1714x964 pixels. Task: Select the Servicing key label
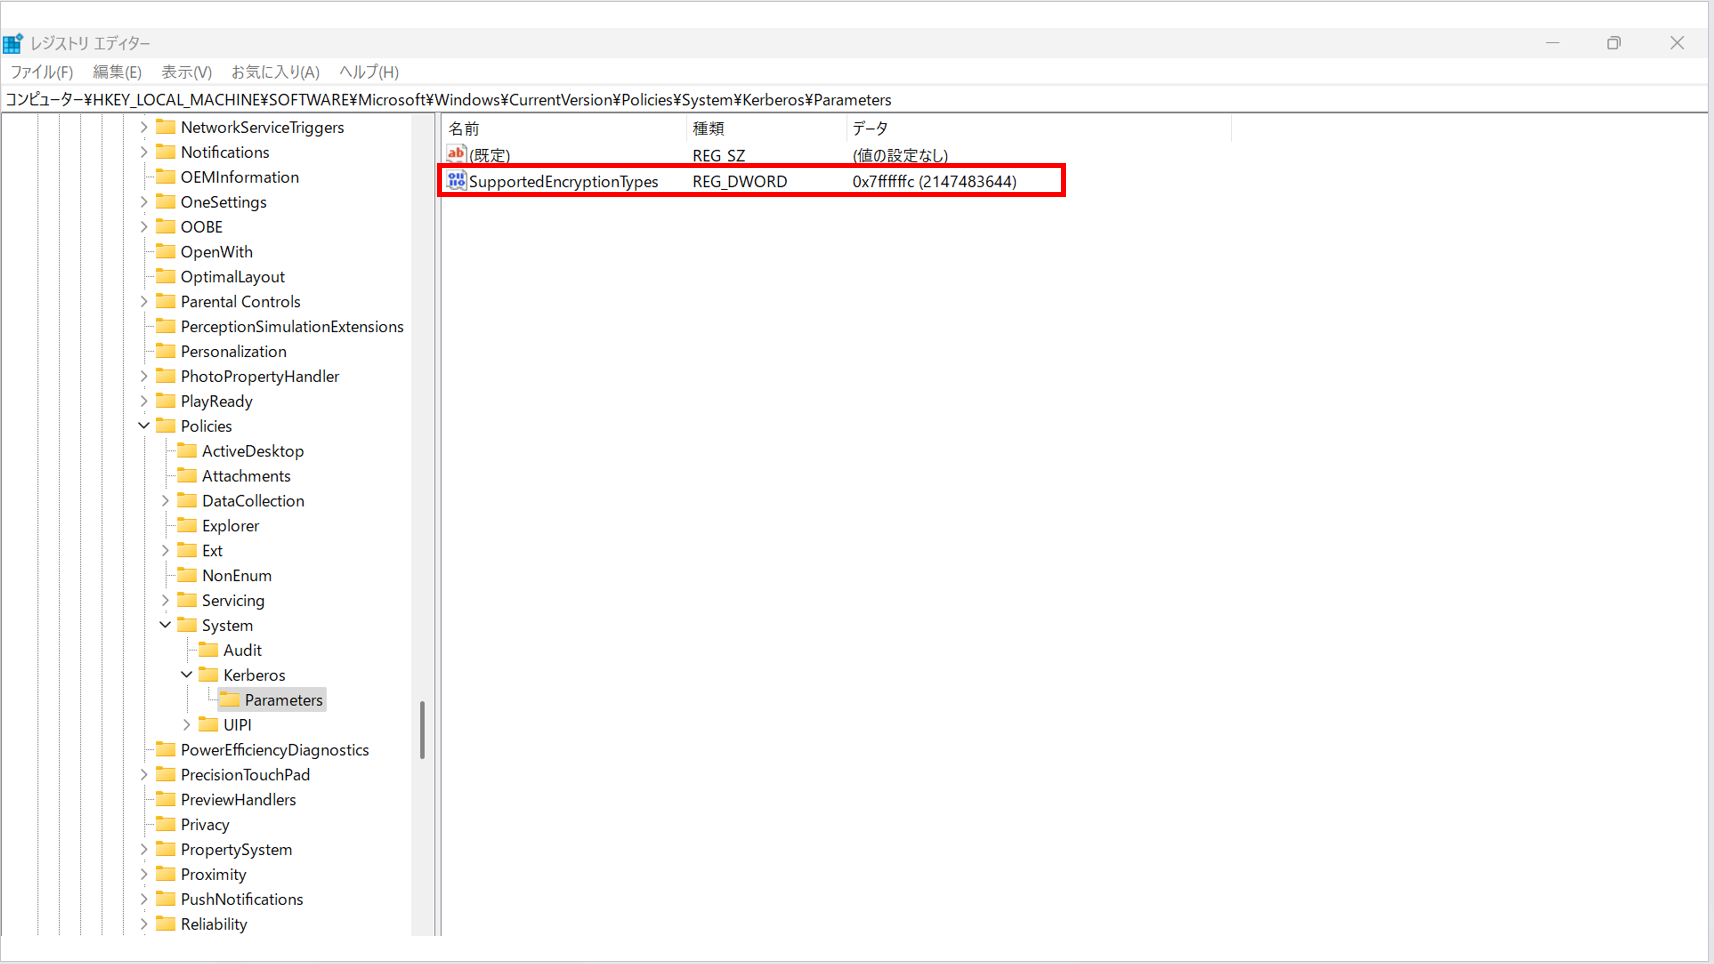point(233,601)
